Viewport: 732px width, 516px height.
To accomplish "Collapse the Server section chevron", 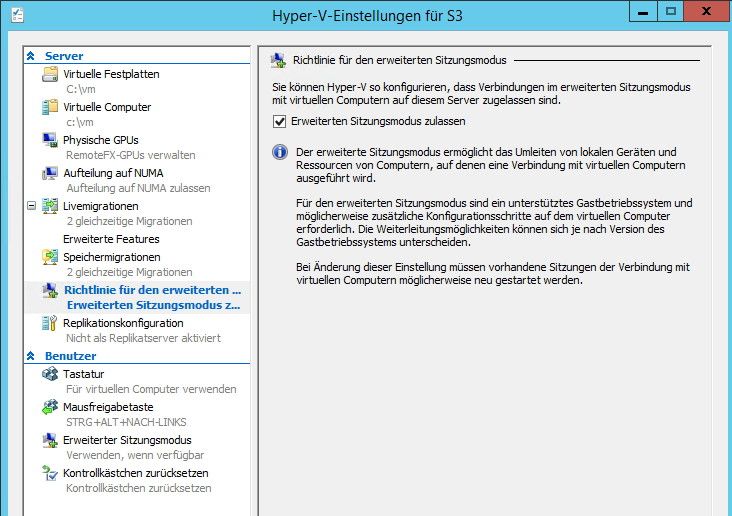I will pyautogui.click(x=31, y=56).
